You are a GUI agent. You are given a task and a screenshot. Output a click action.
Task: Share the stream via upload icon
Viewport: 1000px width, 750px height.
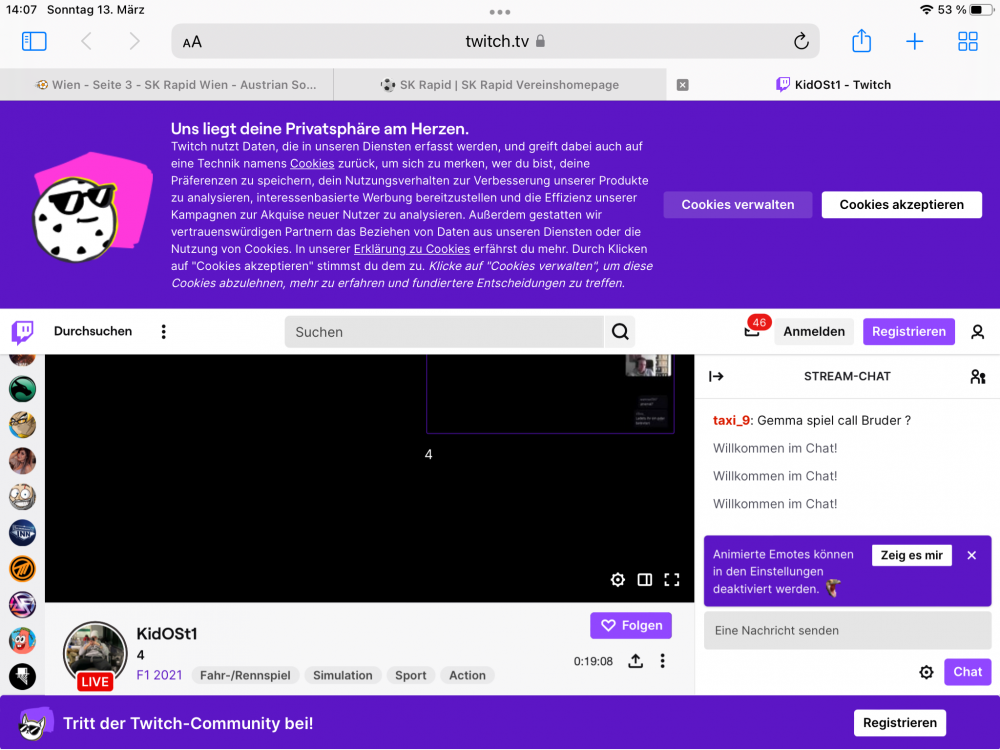[635, 661]
